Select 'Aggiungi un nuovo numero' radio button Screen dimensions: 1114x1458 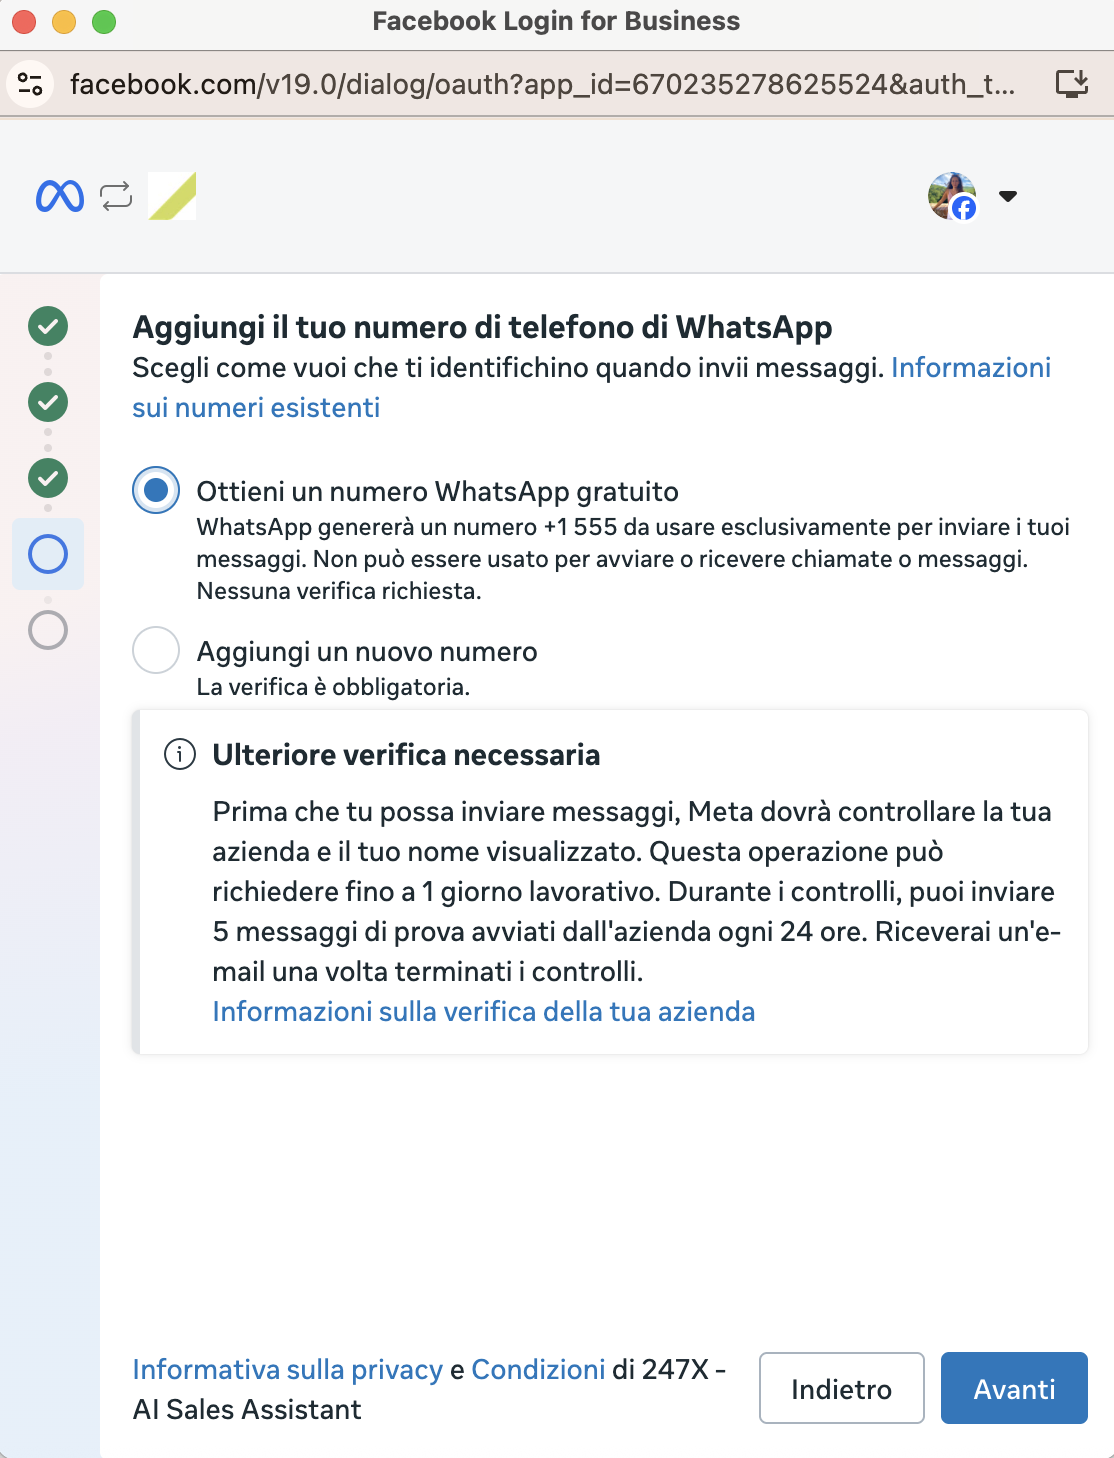(156, 650)
